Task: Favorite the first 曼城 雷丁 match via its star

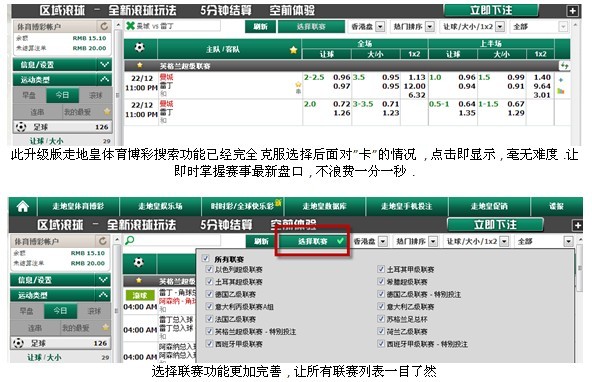Action: (298, 85)
